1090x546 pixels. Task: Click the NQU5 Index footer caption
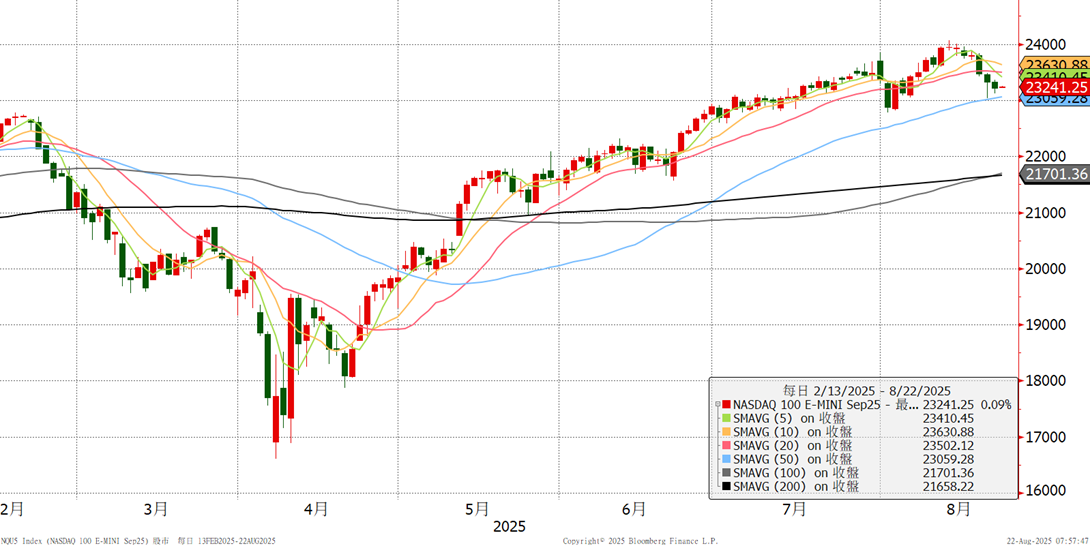pos(138,540)
